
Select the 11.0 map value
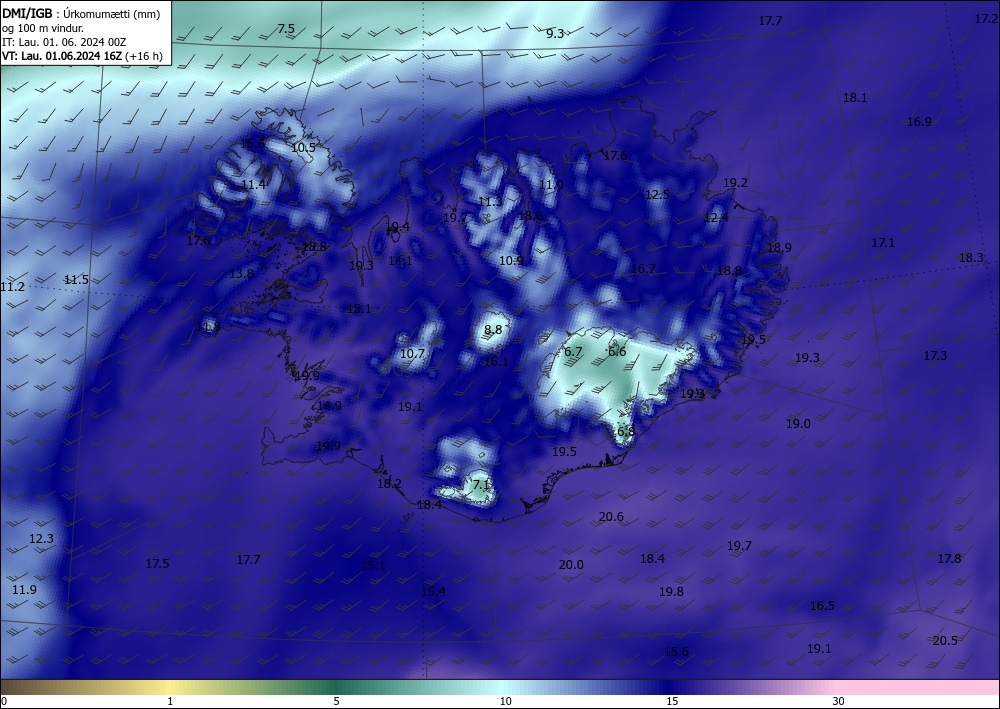pos(551,185)
